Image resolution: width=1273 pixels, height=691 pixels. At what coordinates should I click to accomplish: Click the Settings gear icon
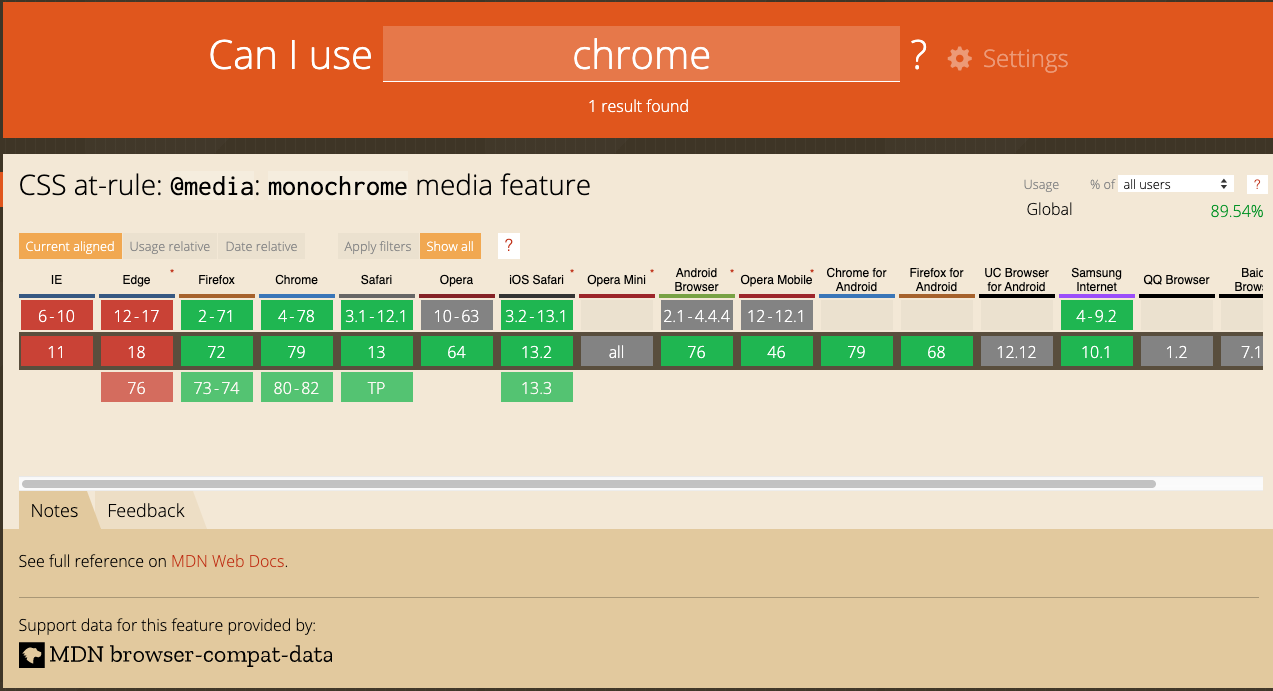click(960, 59)
